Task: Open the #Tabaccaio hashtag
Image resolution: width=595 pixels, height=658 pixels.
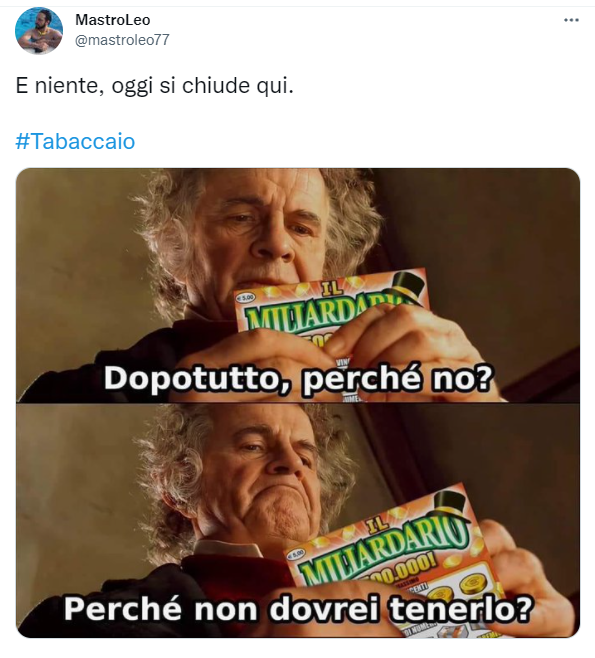Action: 75,141
